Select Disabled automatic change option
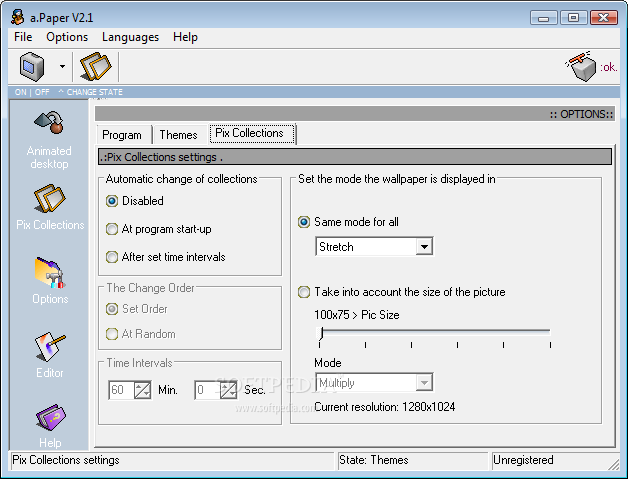The image size is (628, 479). (x=135, y=201)
